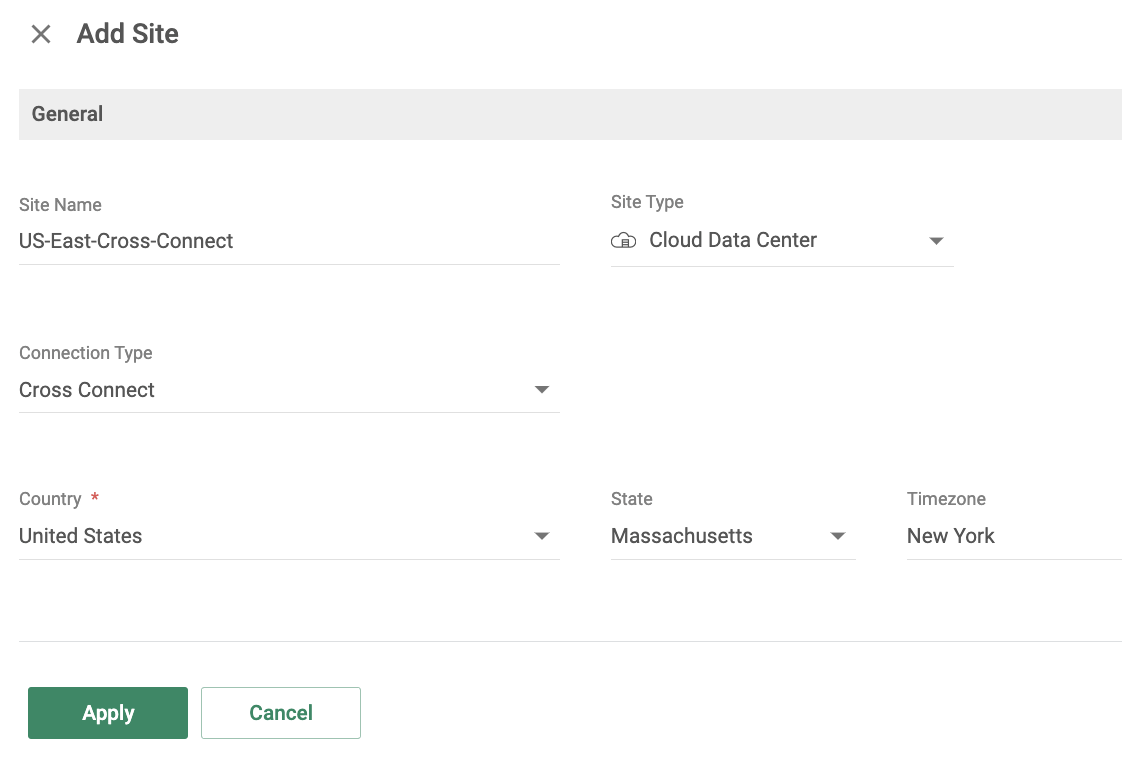Screen dimensions: 1122x778
Task: Edit the Site Name field US-East-Cross-Connect
Action: (x=289, y=241)
